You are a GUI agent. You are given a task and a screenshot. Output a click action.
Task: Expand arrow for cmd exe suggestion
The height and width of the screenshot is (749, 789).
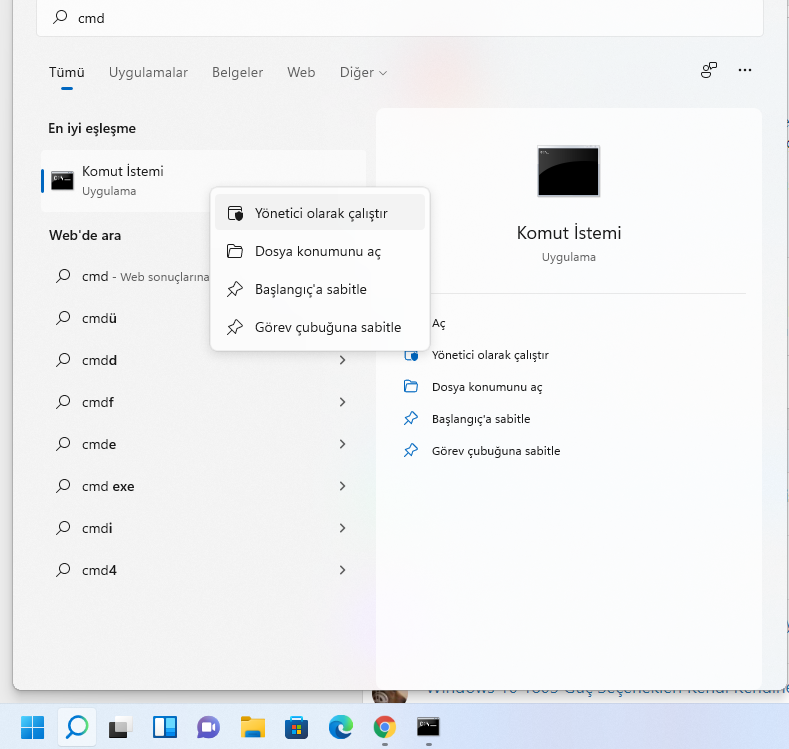[342, 486]
